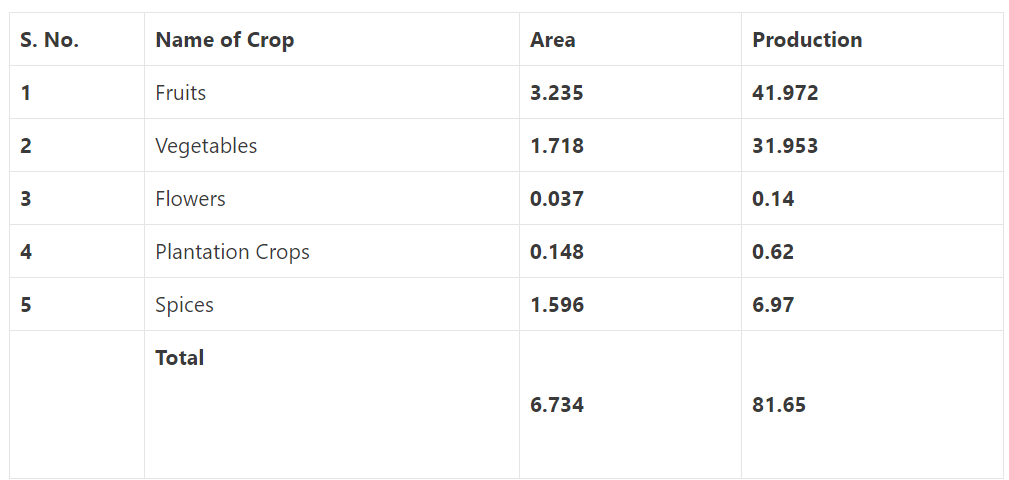Image resolution: width=1009 pixels, height=480 pixels.
Task: Click the total production value 81.65
Action: click(x=779, y=405)
